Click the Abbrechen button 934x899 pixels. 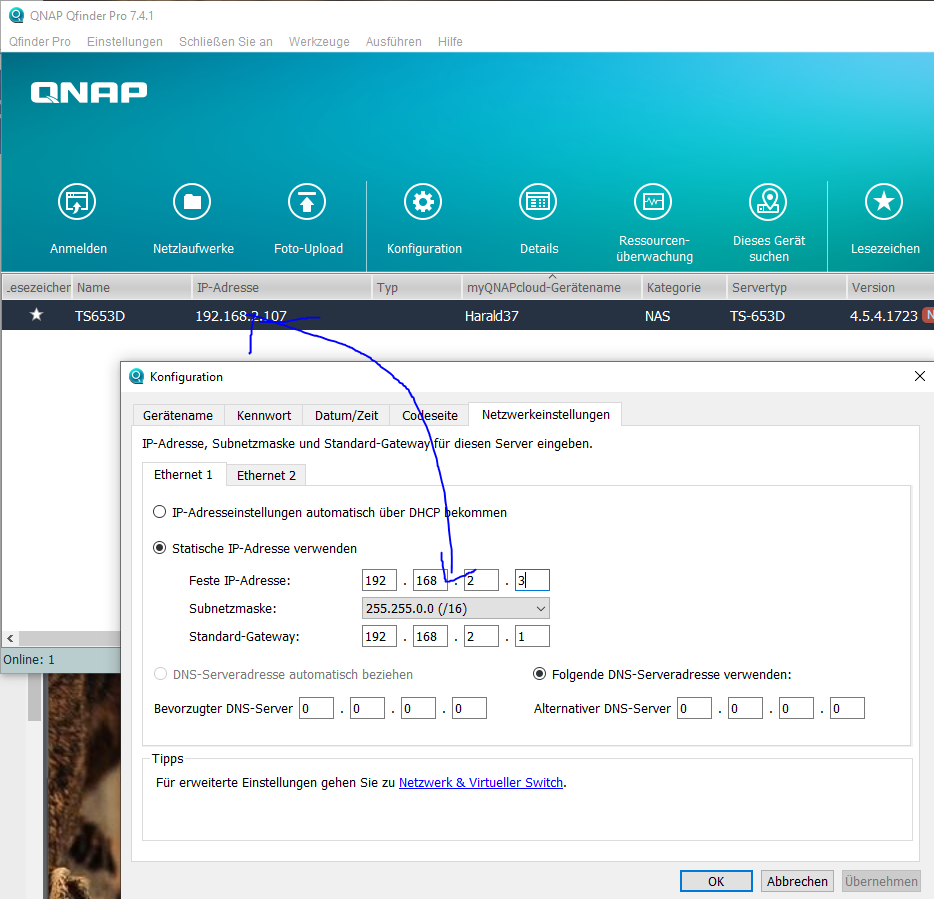pyautogui.click(x=797, y=881)
